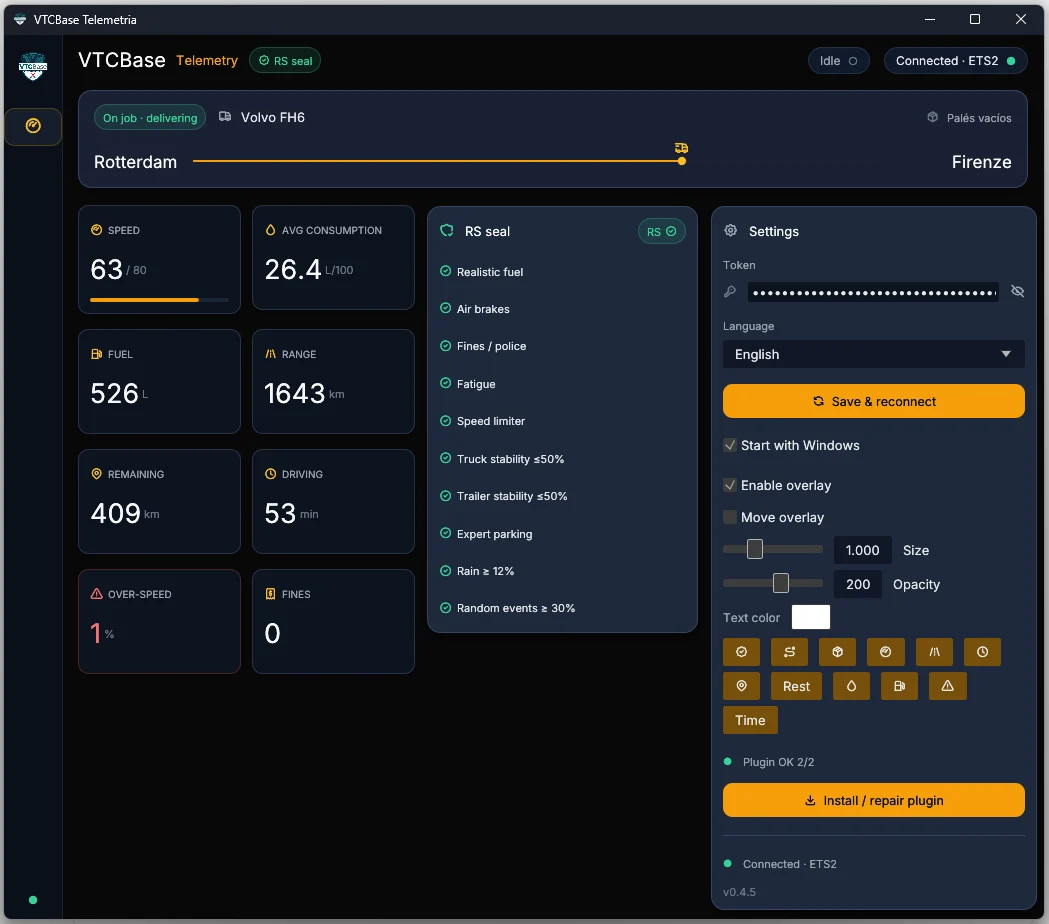Screen dimensions: 1049x924
Task: Click the Token input field
Action: click(873, 292)
